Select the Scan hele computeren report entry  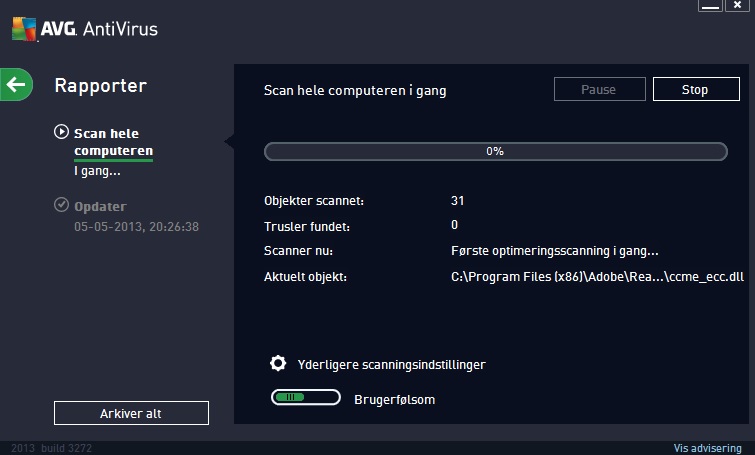tap(114, 142)
